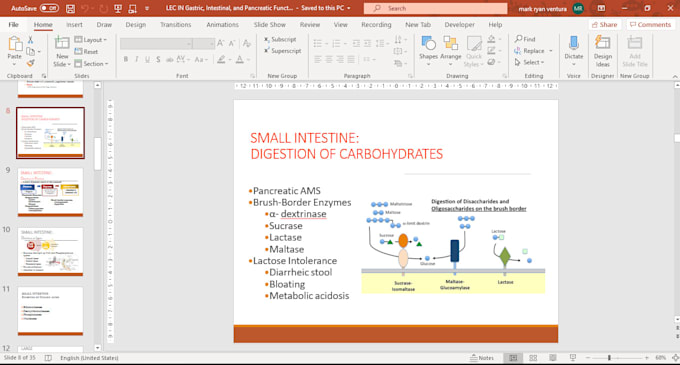The width and height of the screenshot is (680, 365).
Task: Click the Metabolic acidosis bullet
Action: [309, 296]
